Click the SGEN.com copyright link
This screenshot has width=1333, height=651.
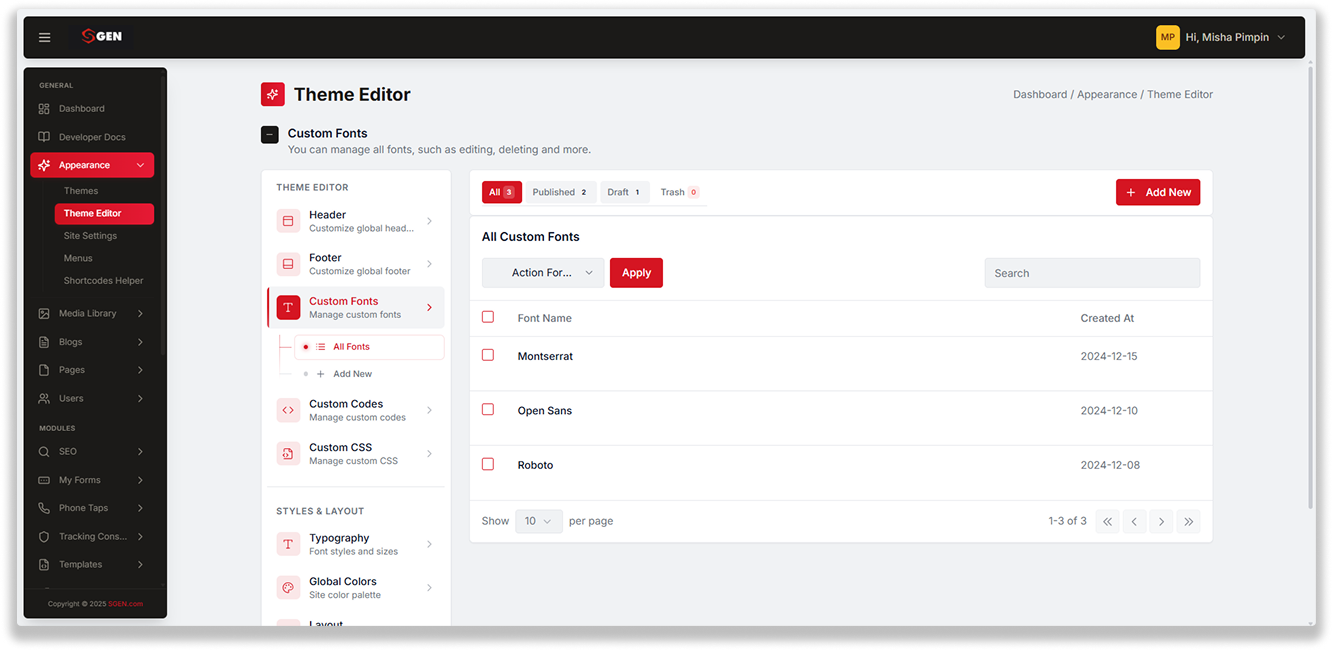[x=126, y=604]
